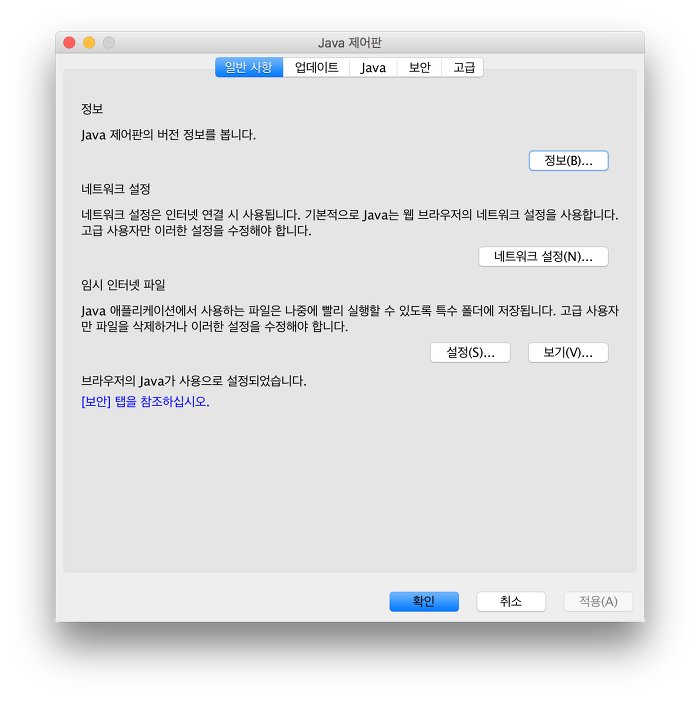The height and width of the screenshot is (701, 700).
Task: Select the Java tab
Action: pos(373,68)
